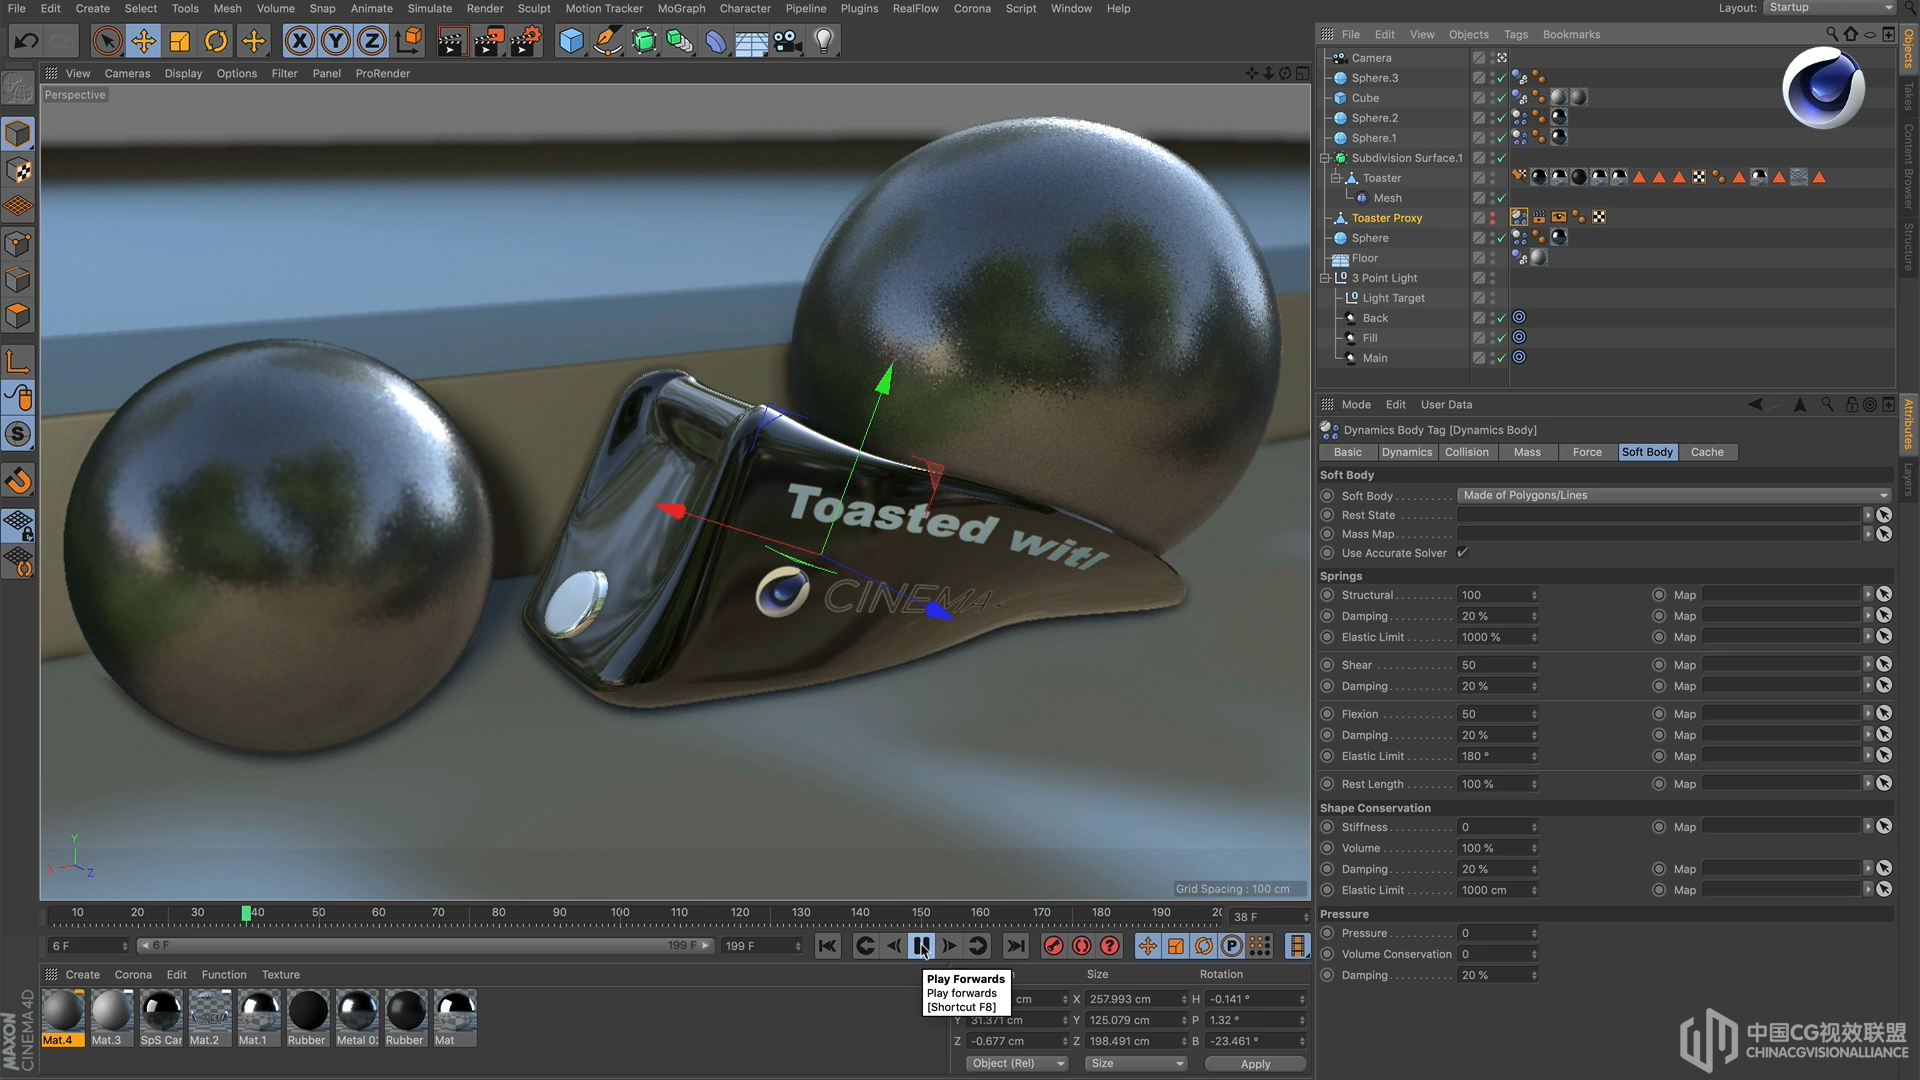Go to start of animation
This screenshot has height=1080, width=1920.
tap(827, 946)
